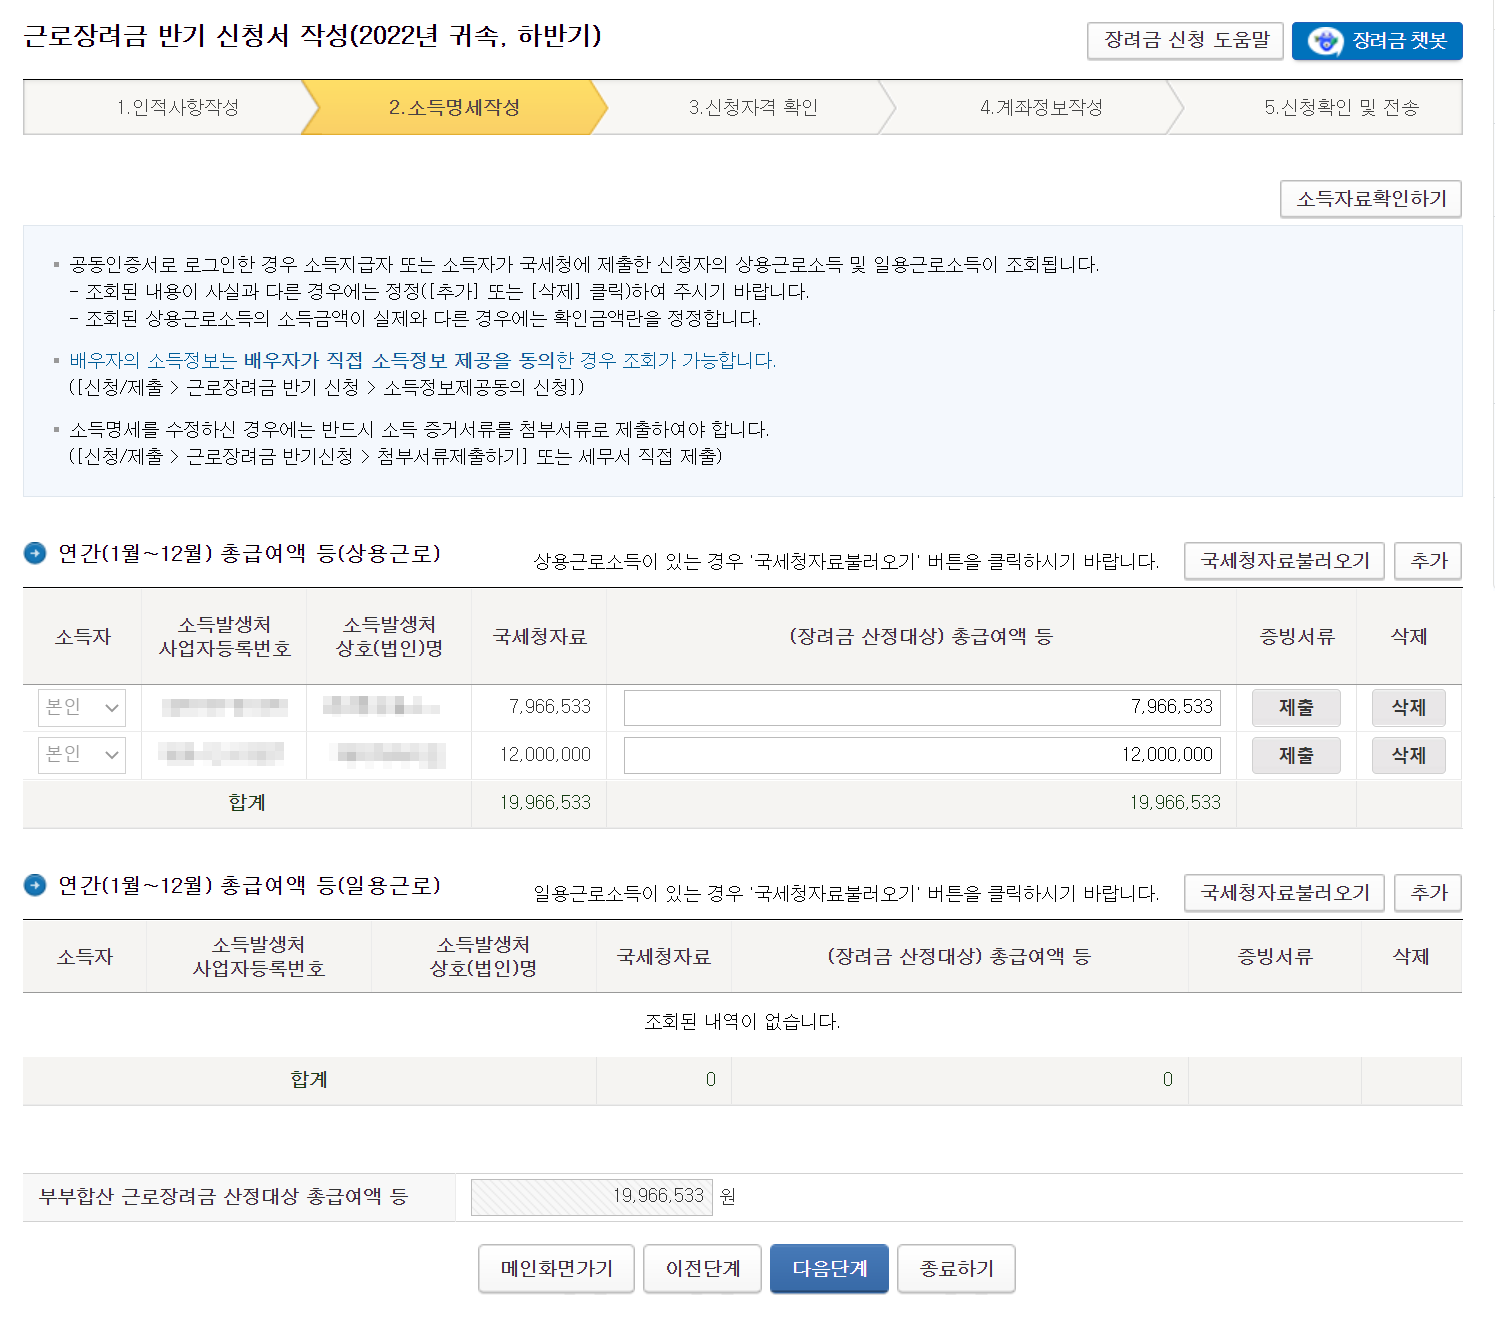Screen dimensions: 1495x1323
Task: Click 국세청자료불러오기 for 상용근로 income
Action: click(x=1284, y=561)
